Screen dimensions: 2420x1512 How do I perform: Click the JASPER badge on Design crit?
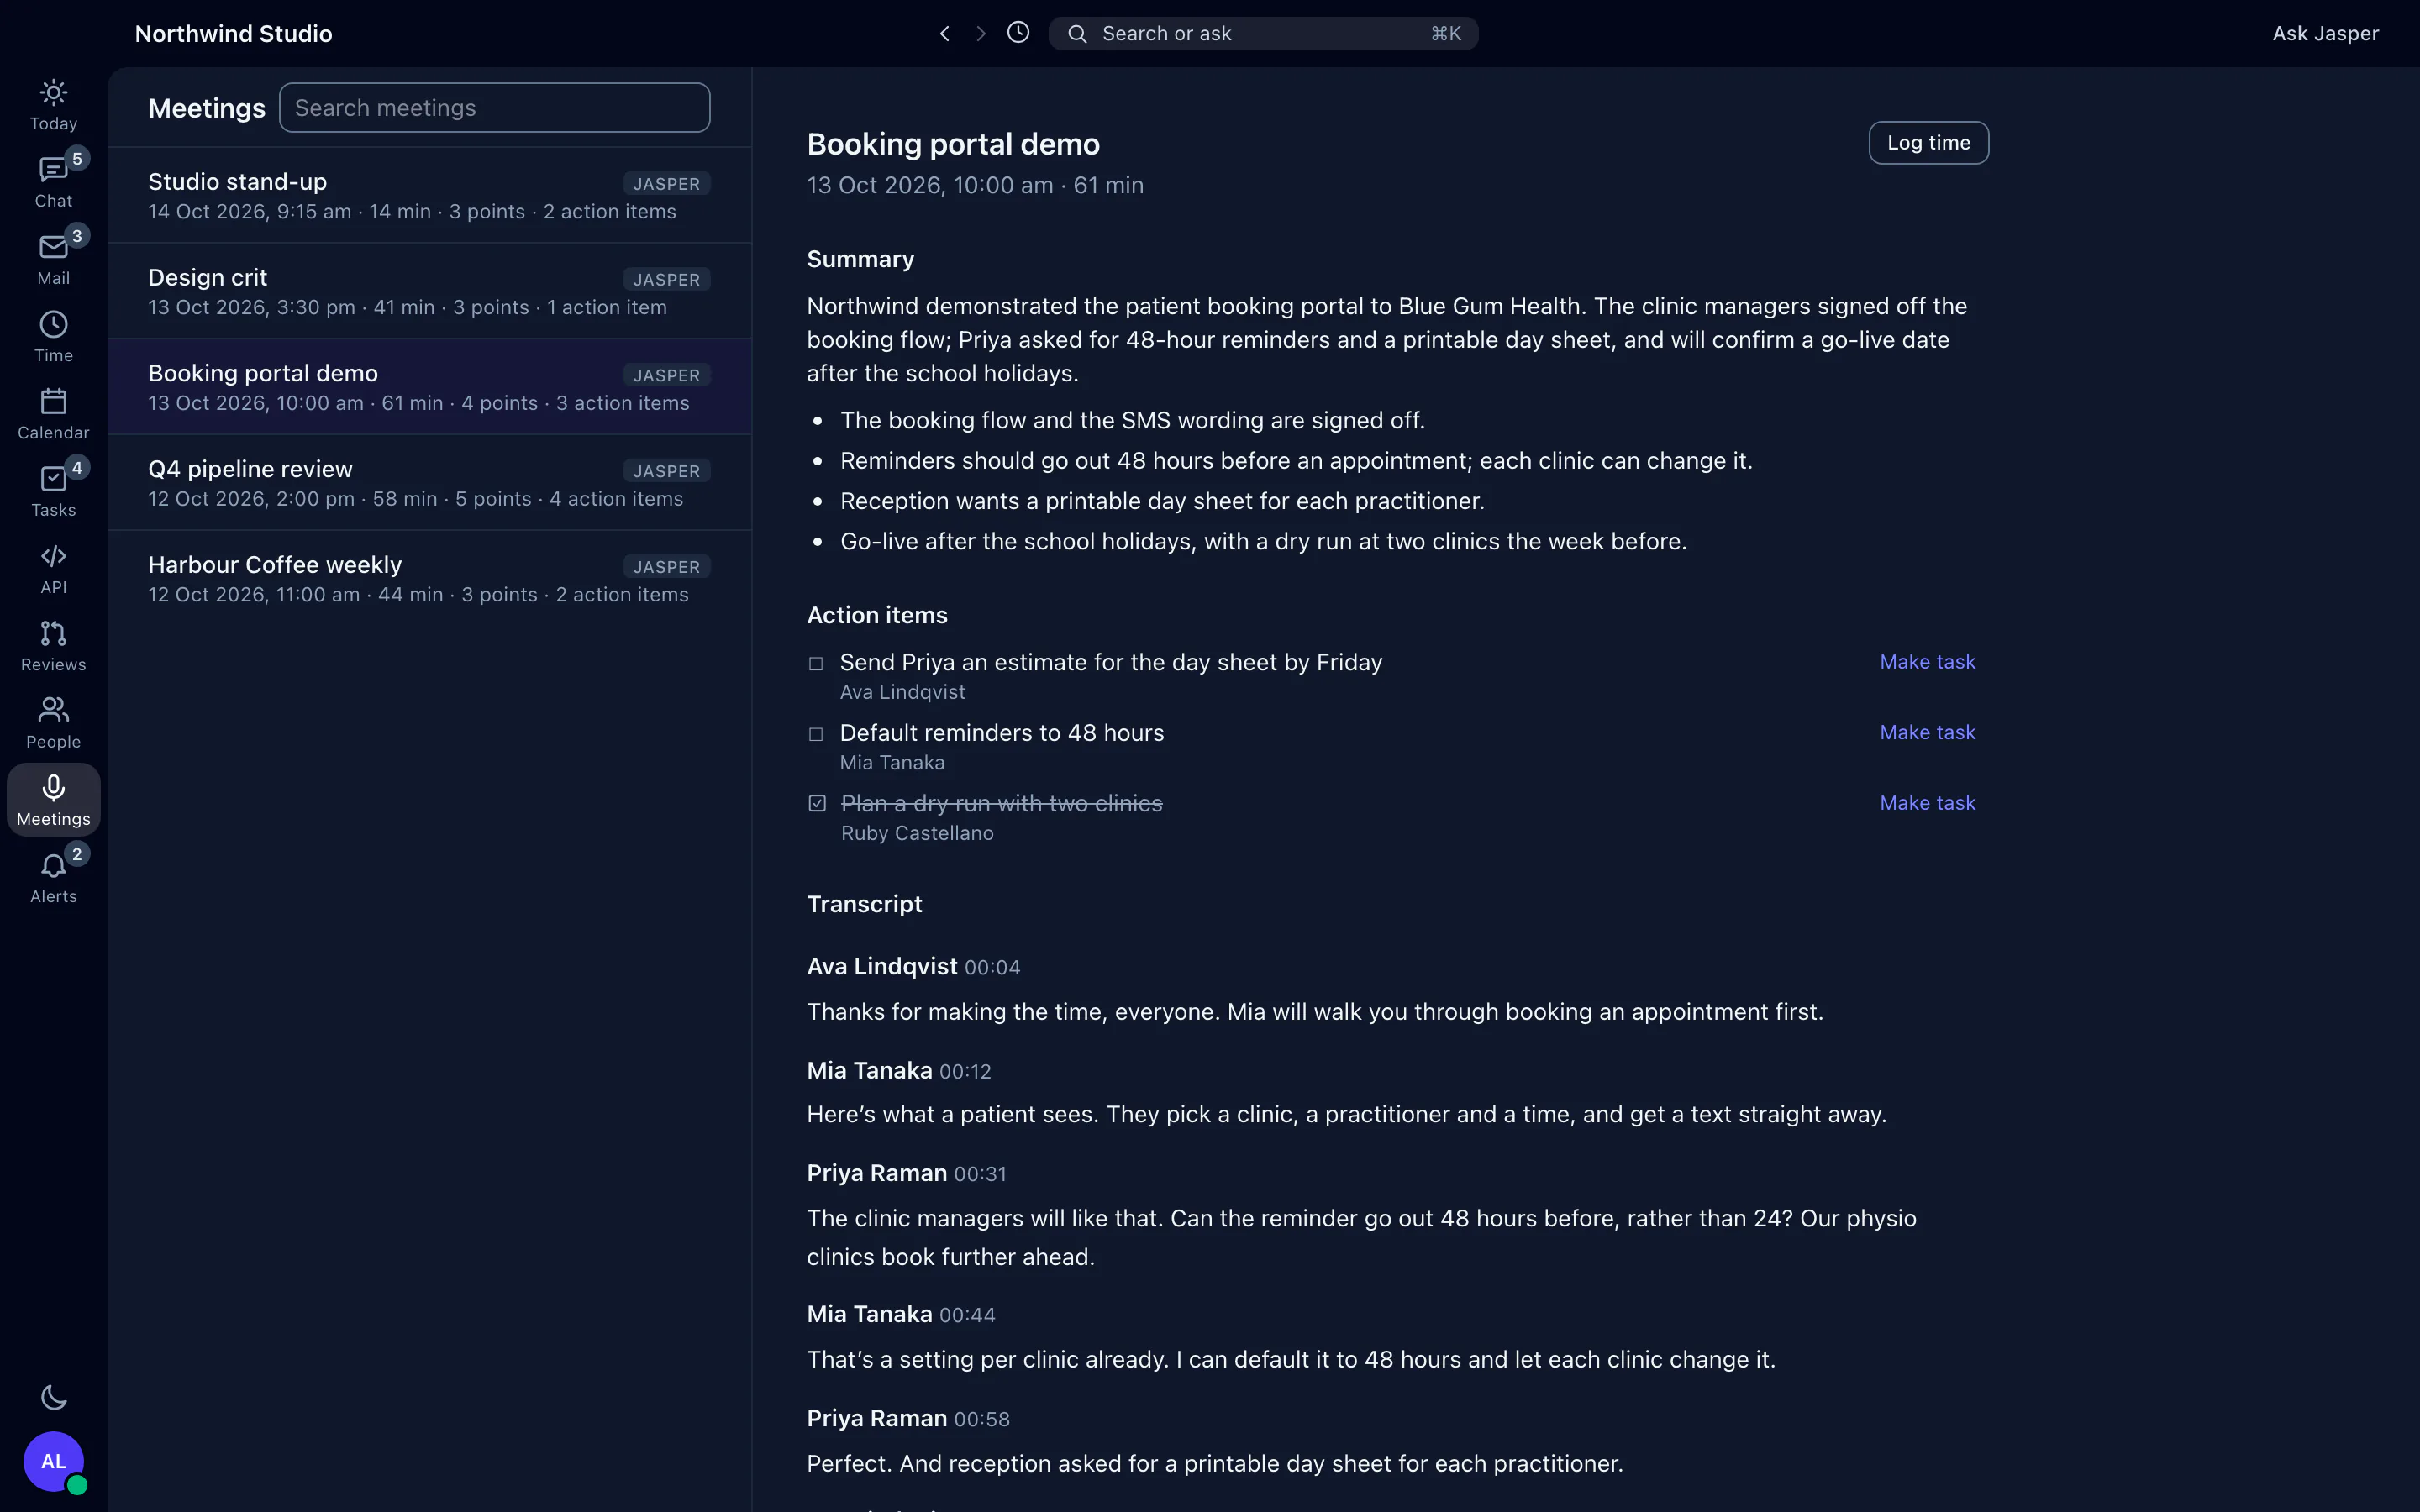click(x=666, y=279)
